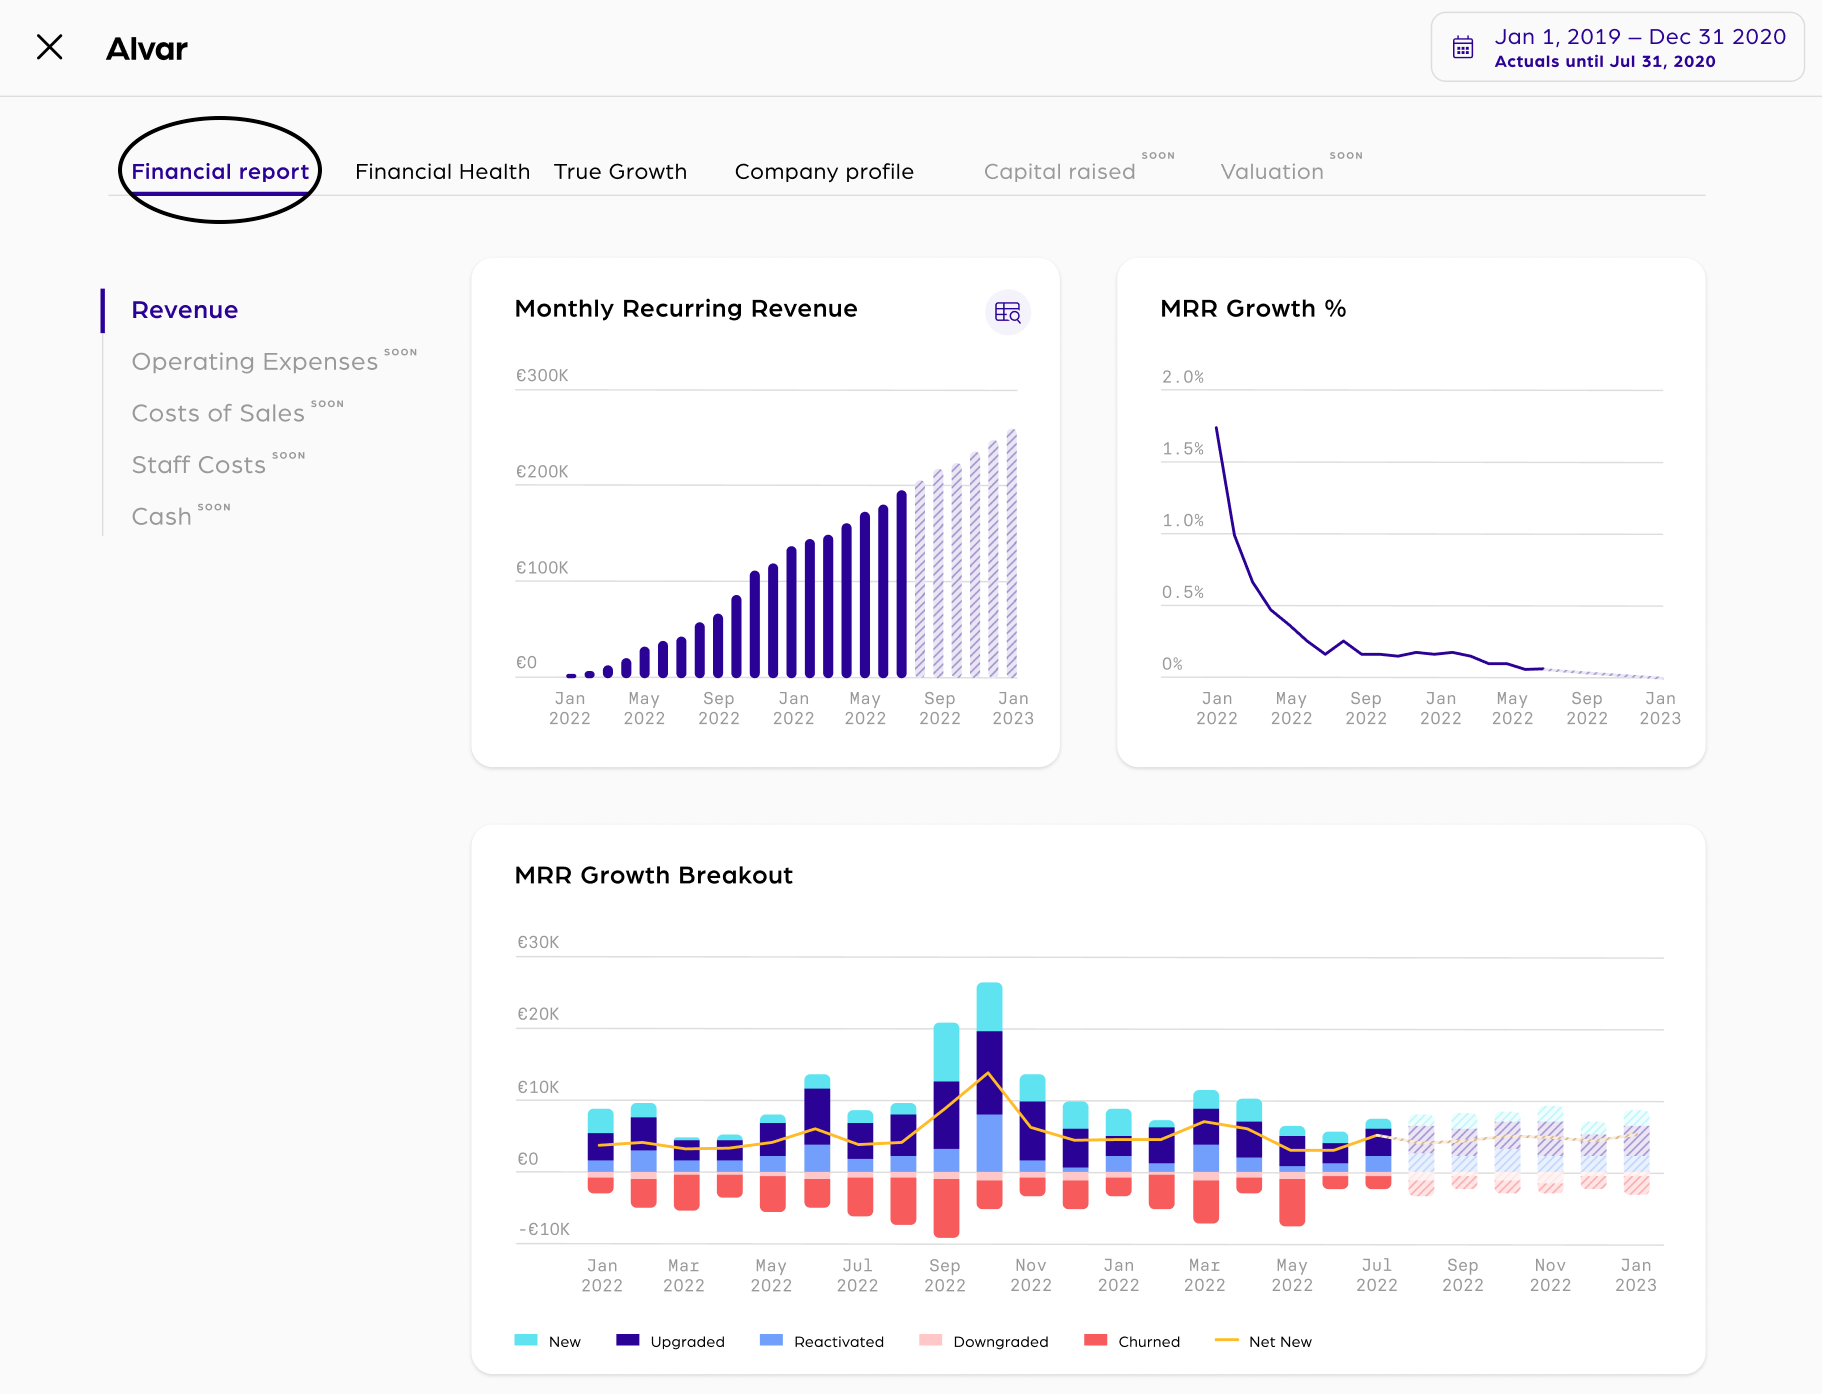
Task: Click the tallest bar in MRR Growth Breakout
Action: [x=989, y=1095]
